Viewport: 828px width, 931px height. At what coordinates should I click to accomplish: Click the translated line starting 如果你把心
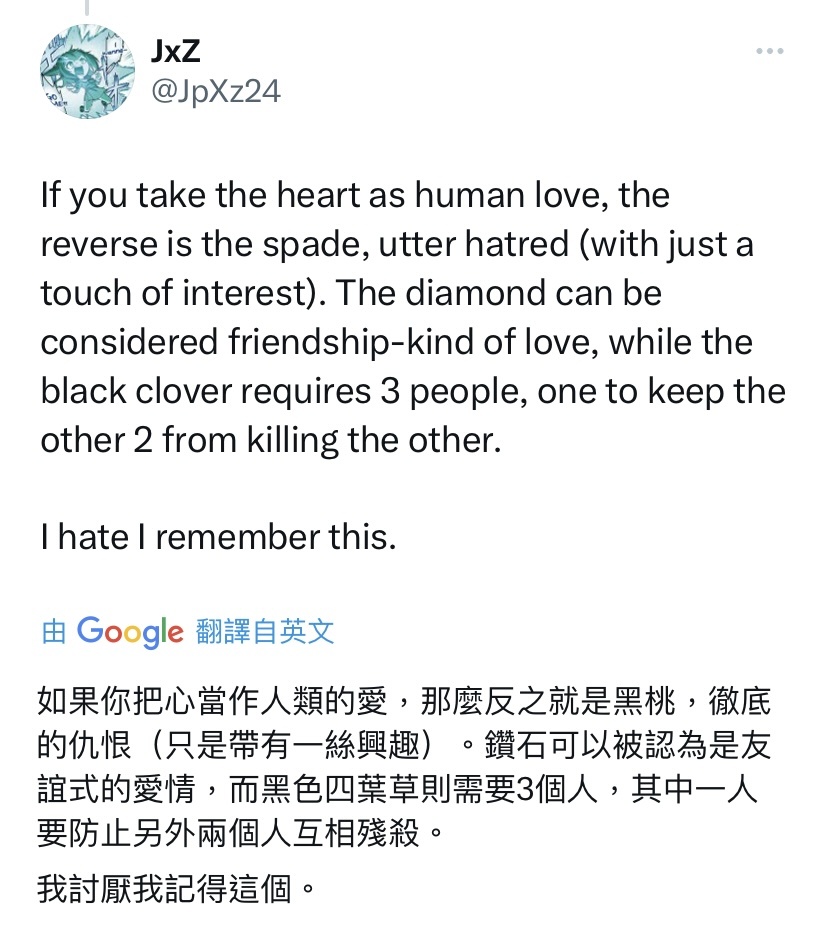(x=404, y=701)
